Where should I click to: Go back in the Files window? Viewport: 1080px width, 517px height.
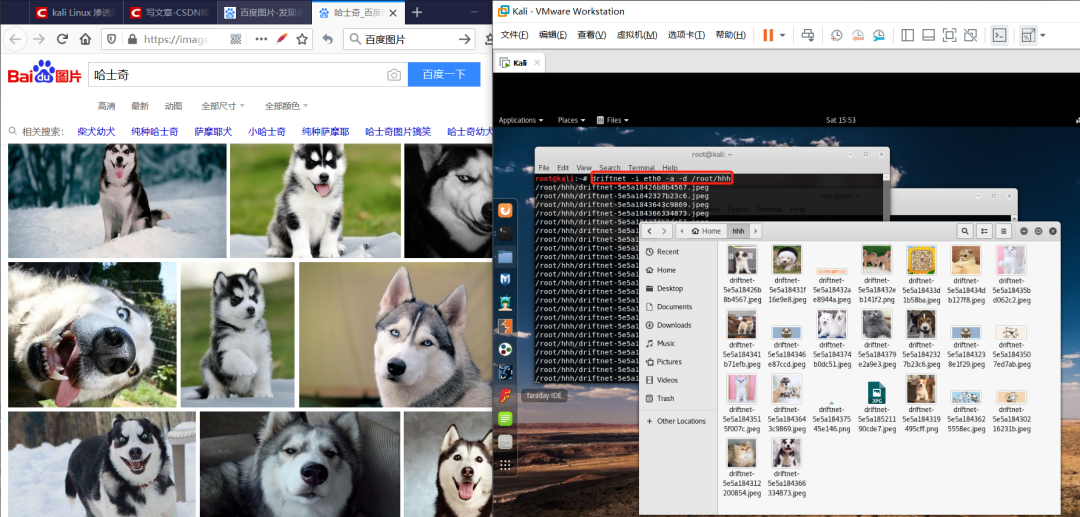pyautogui.click(x=652, y=231)
